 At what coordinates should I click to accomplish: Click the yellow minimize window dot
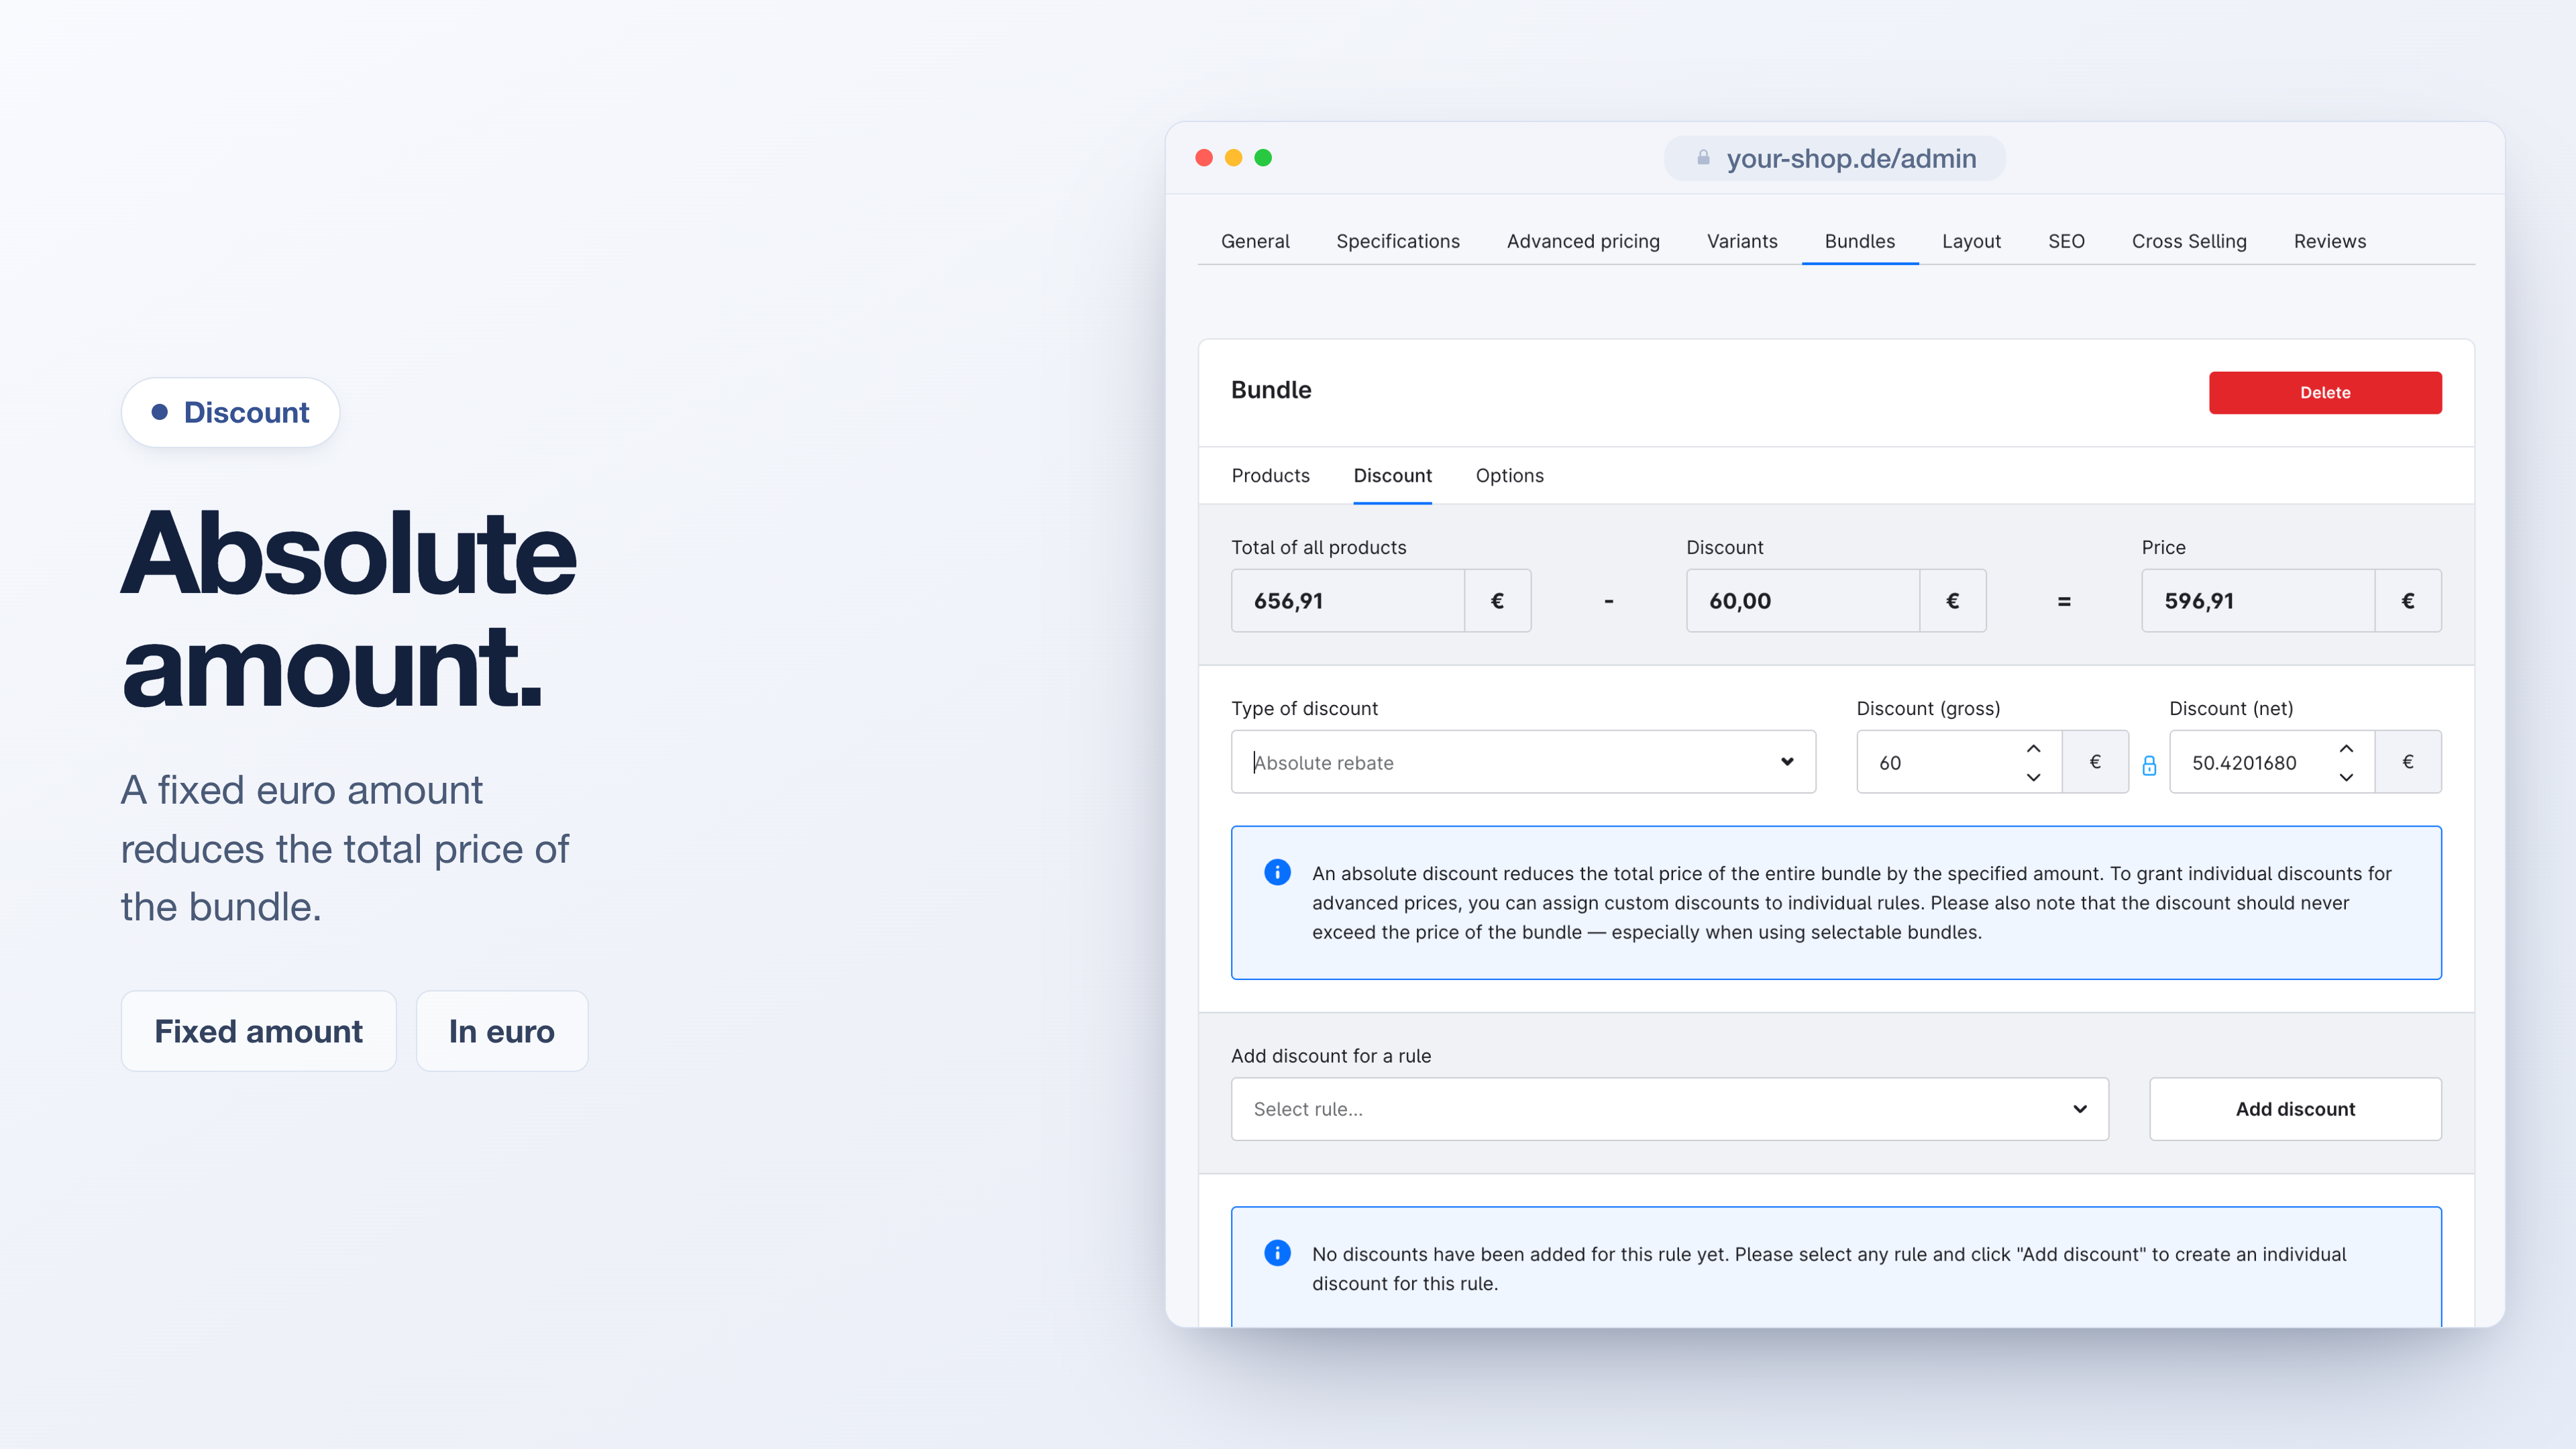(x=1233, y=158)
